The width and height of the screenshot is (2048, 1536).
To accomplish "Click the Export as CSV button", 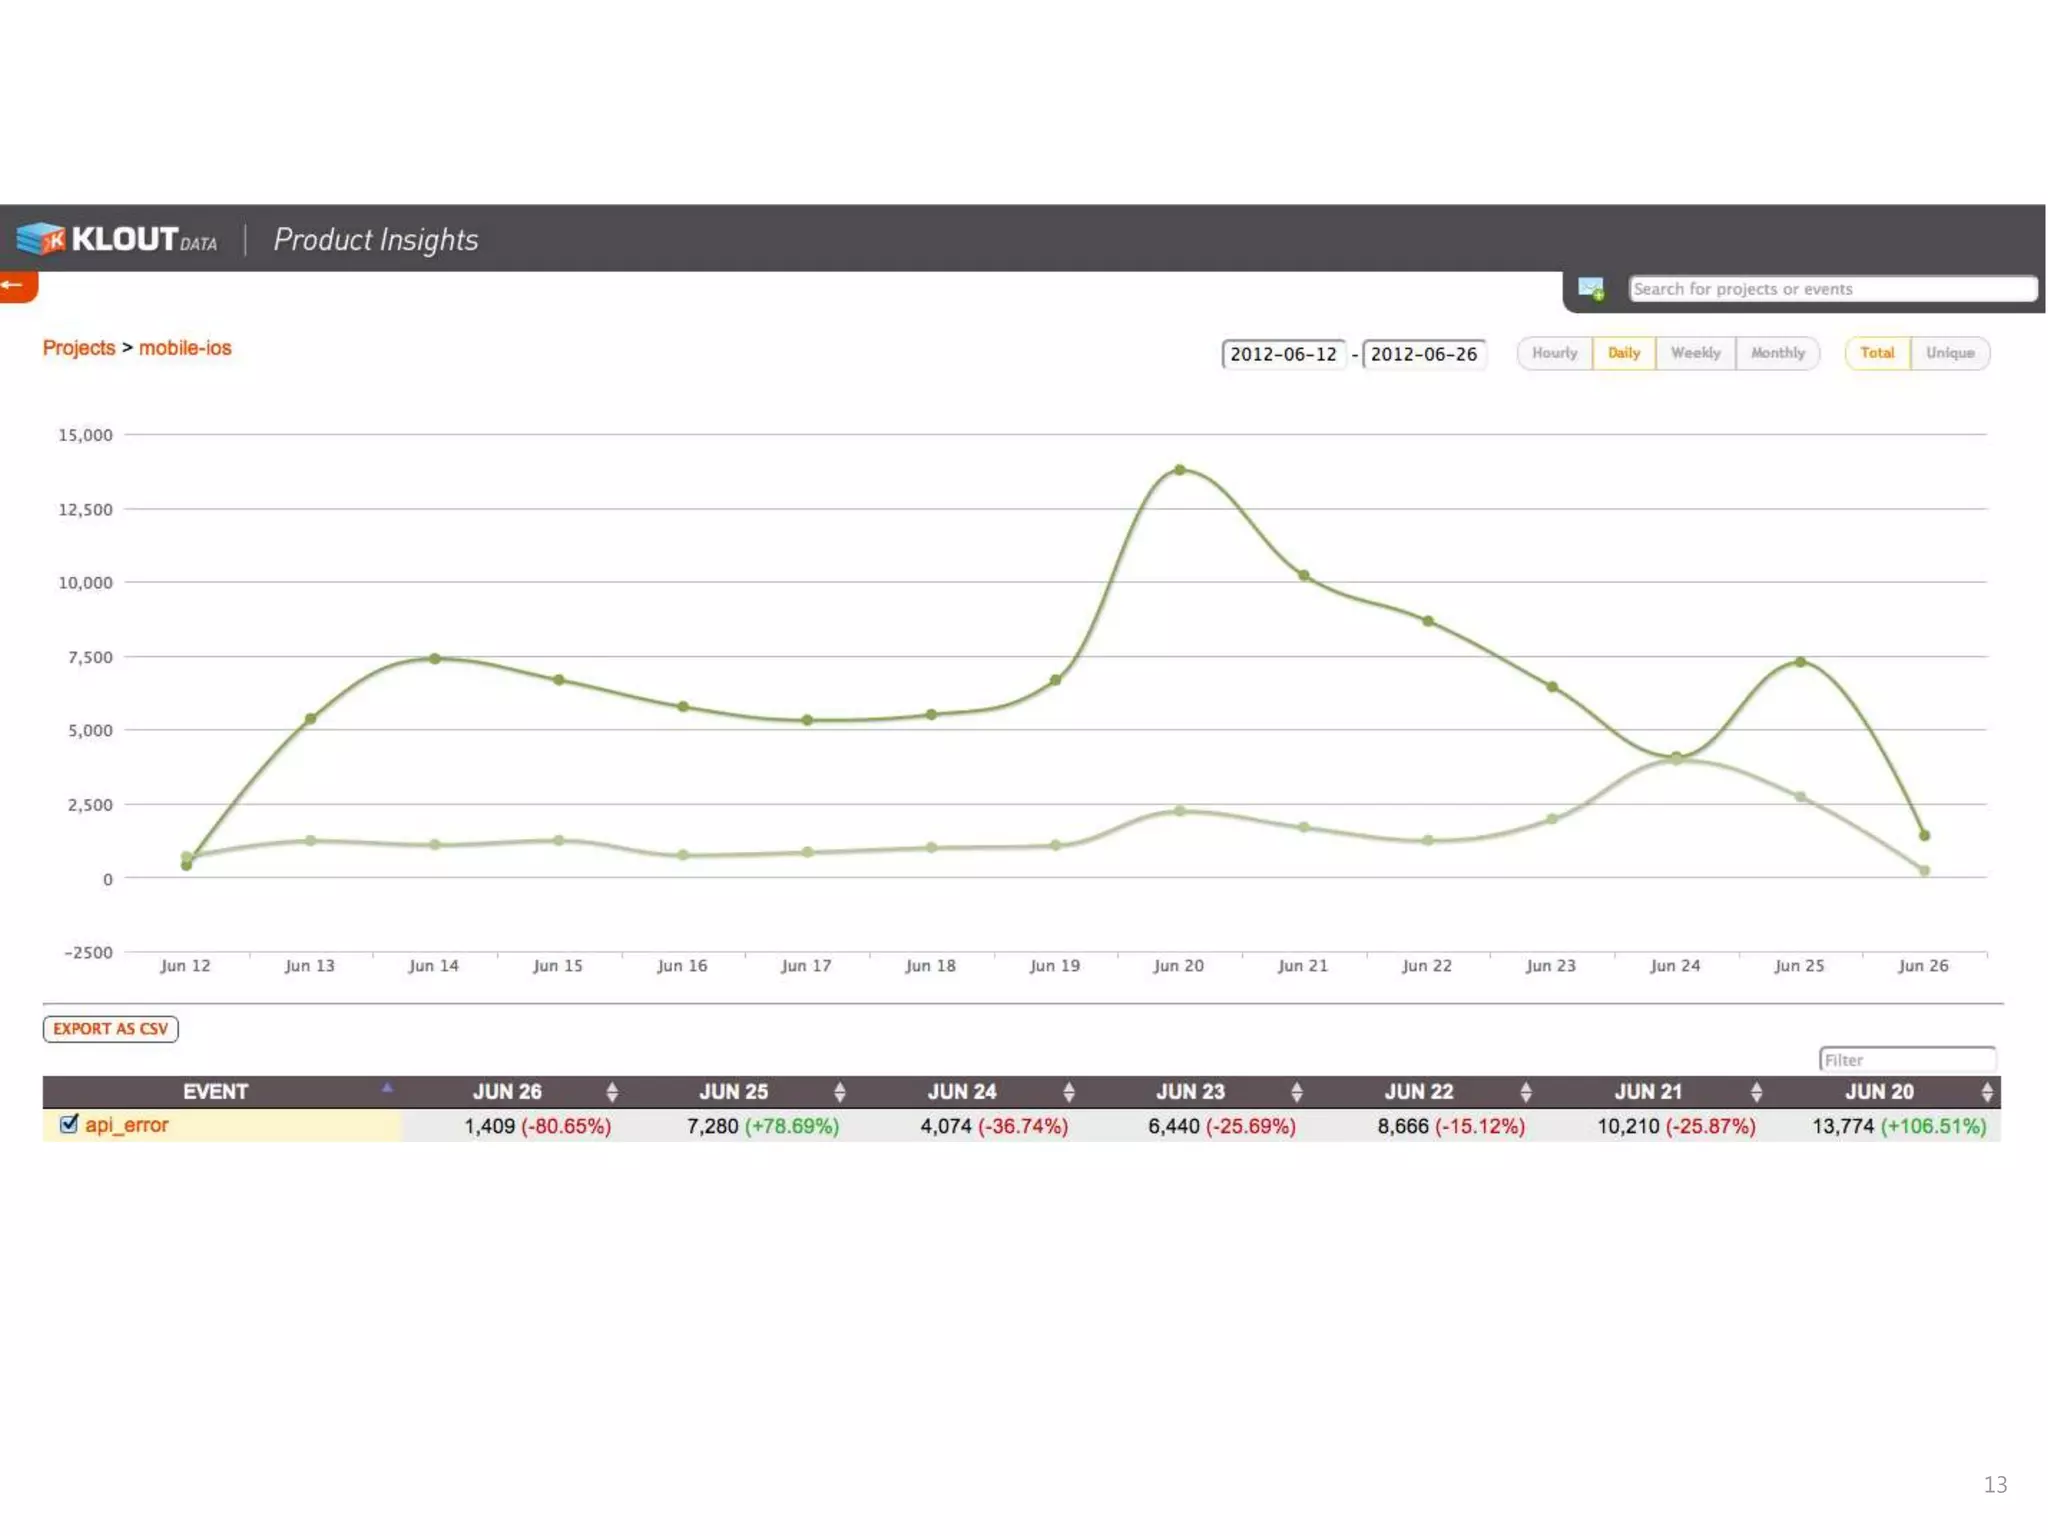I will [x=110, y=1029].
